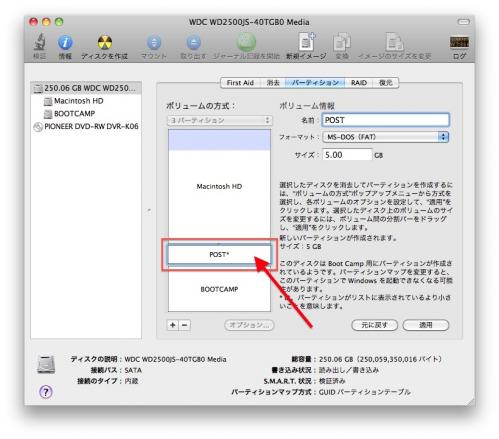Screen dimensions: 499x439
Task: Click the SATA connection bus value
Action: [133, 370]
